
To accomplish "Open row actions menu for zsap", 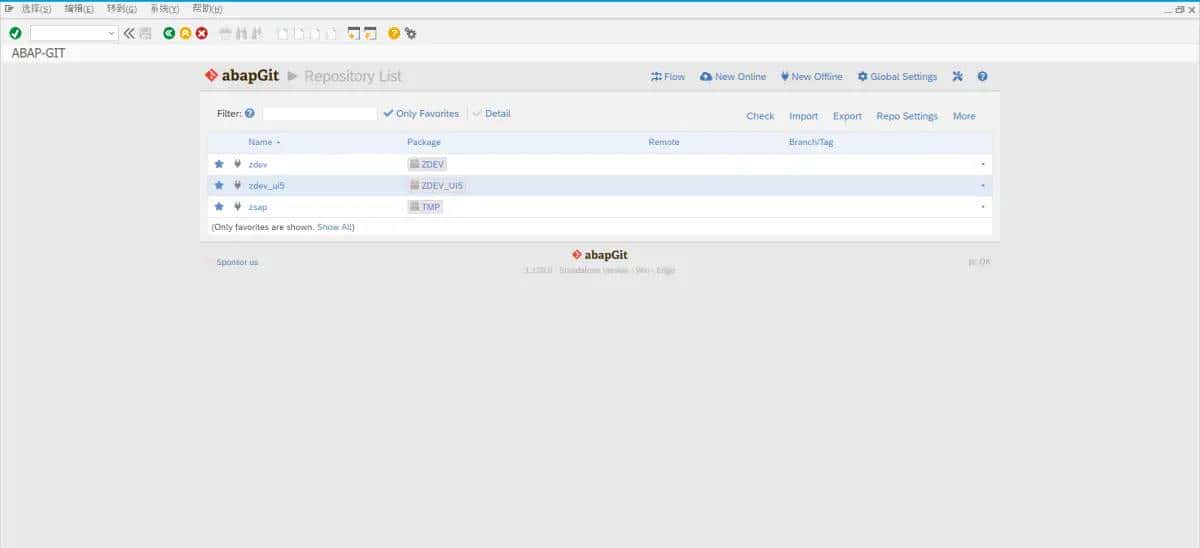I will pyautogui.click(x=982, y=207).
